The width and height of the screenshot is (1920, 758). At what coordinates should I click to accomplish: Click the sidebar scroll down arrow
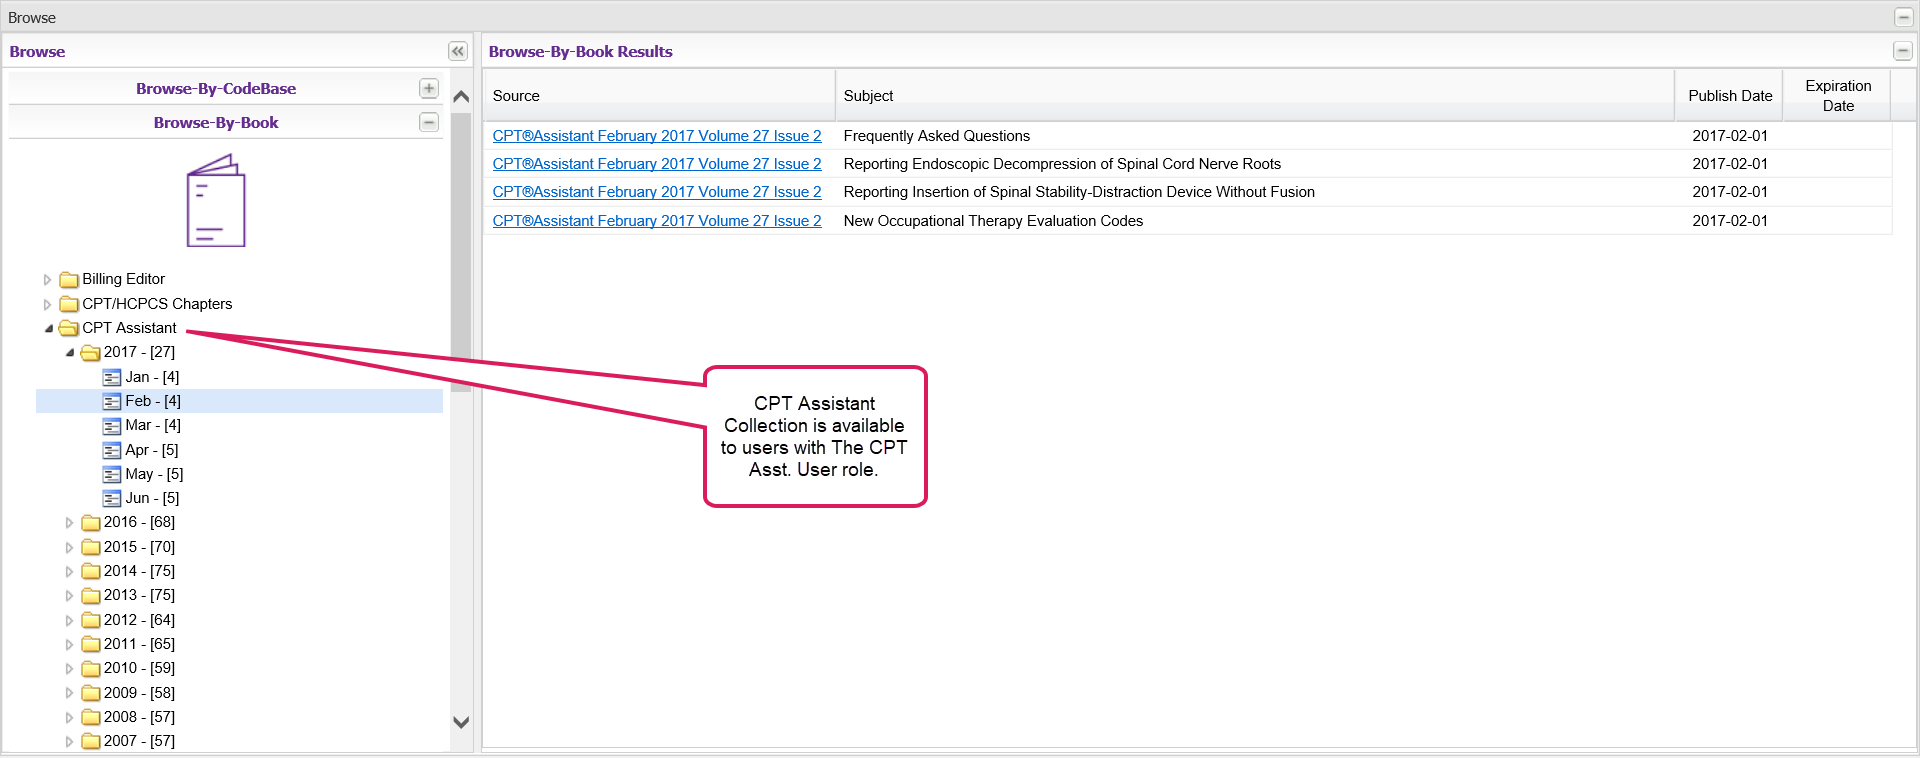461,722
